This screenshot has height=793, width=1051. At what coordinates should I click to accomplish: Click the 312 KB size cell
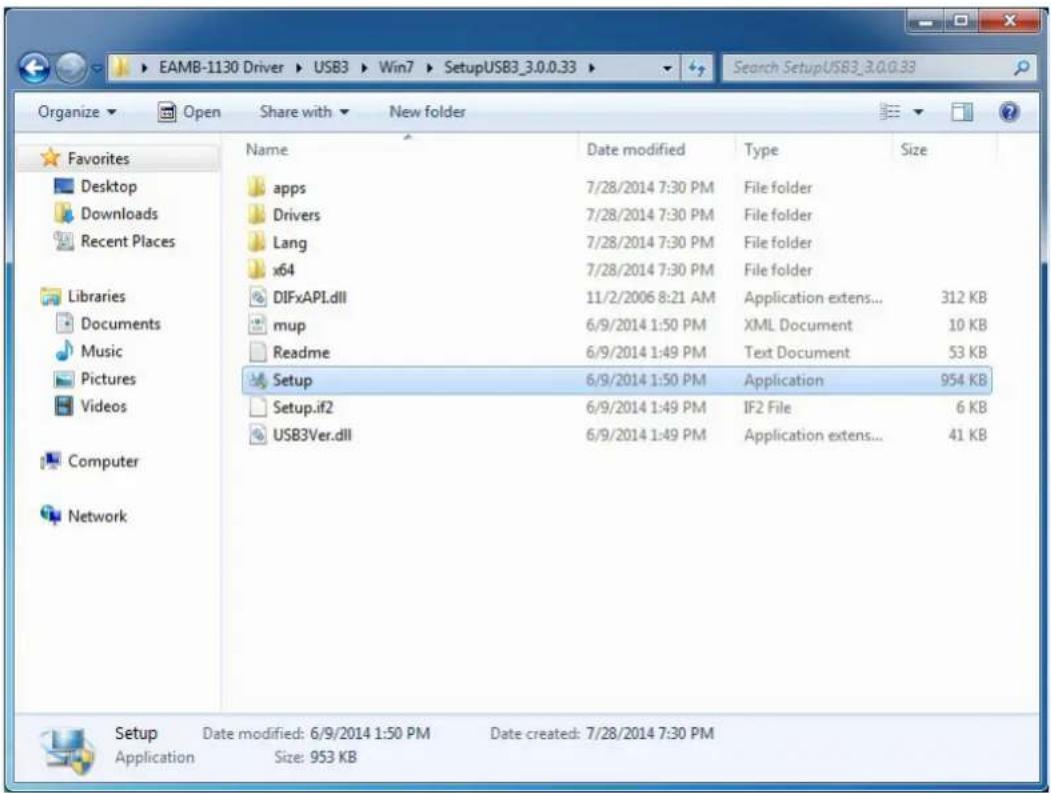coord(963,297)
